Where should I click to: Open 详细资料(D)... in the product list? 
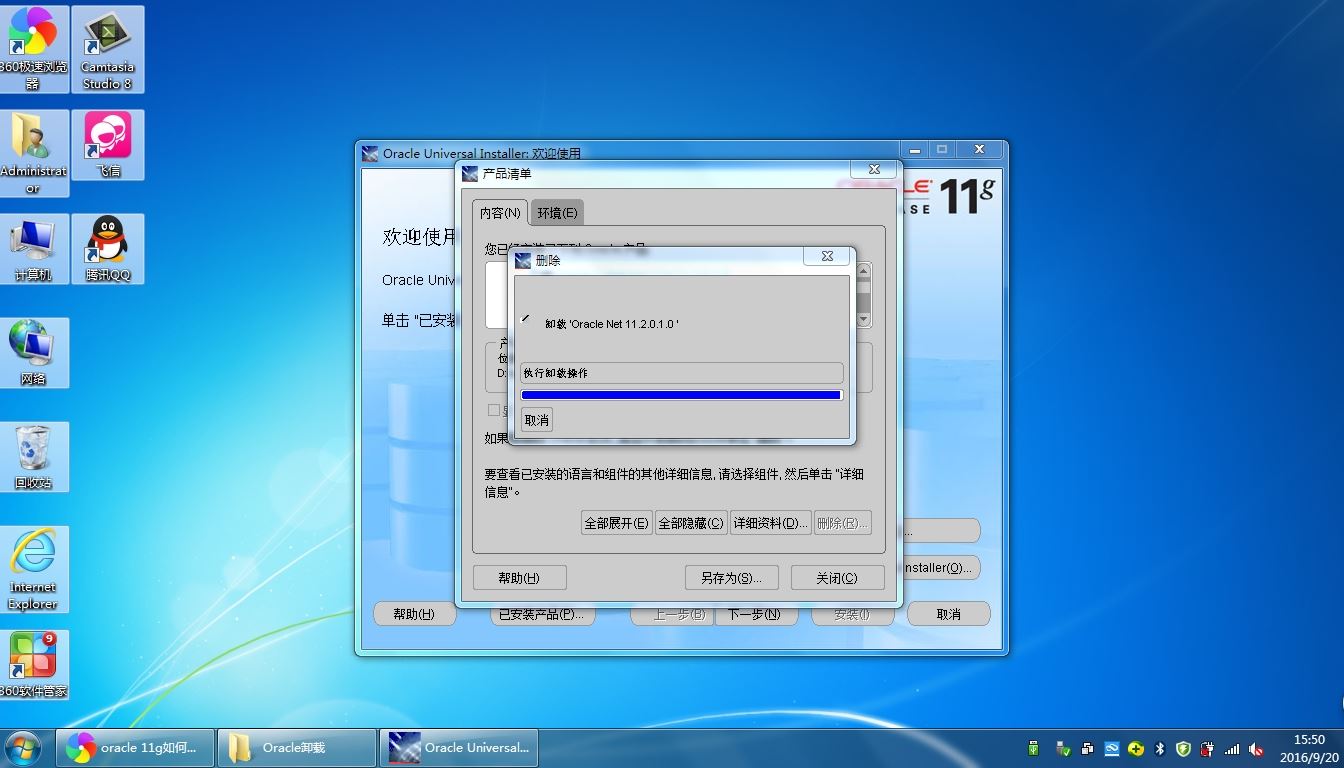tap(770, 523)
